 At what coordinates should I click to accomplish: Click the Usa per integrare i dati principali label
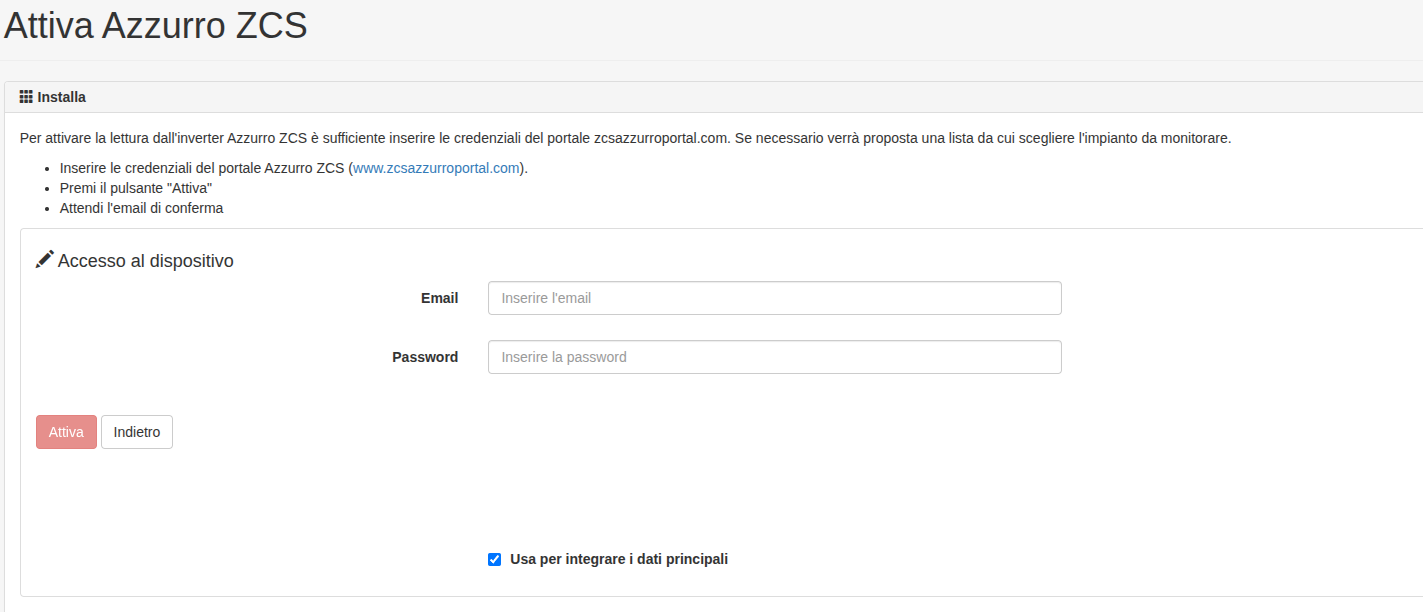click(619, 559)
